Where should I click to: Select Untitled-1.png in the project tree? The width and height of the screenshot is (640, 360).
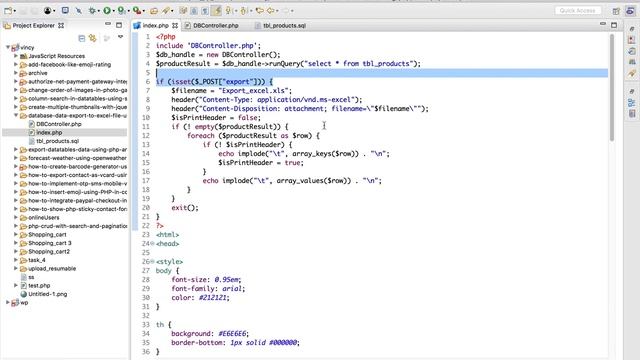[x=47, y=294]
